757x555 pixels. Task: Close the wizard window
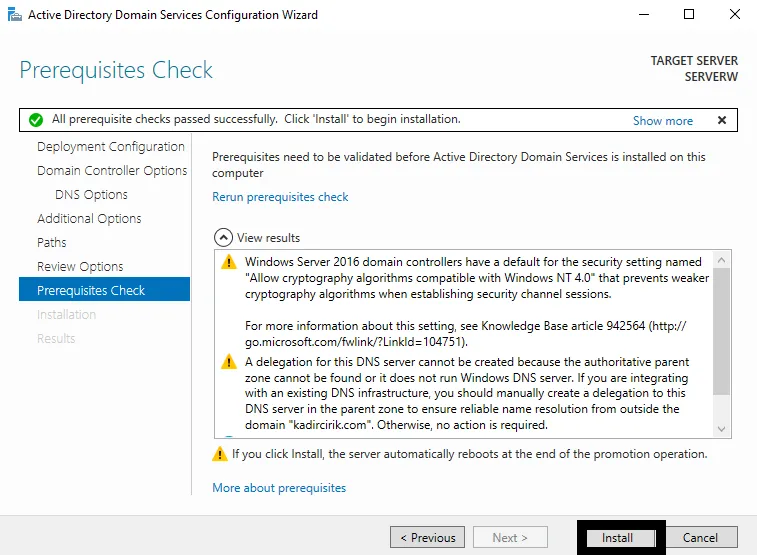(x=735, y=14)
